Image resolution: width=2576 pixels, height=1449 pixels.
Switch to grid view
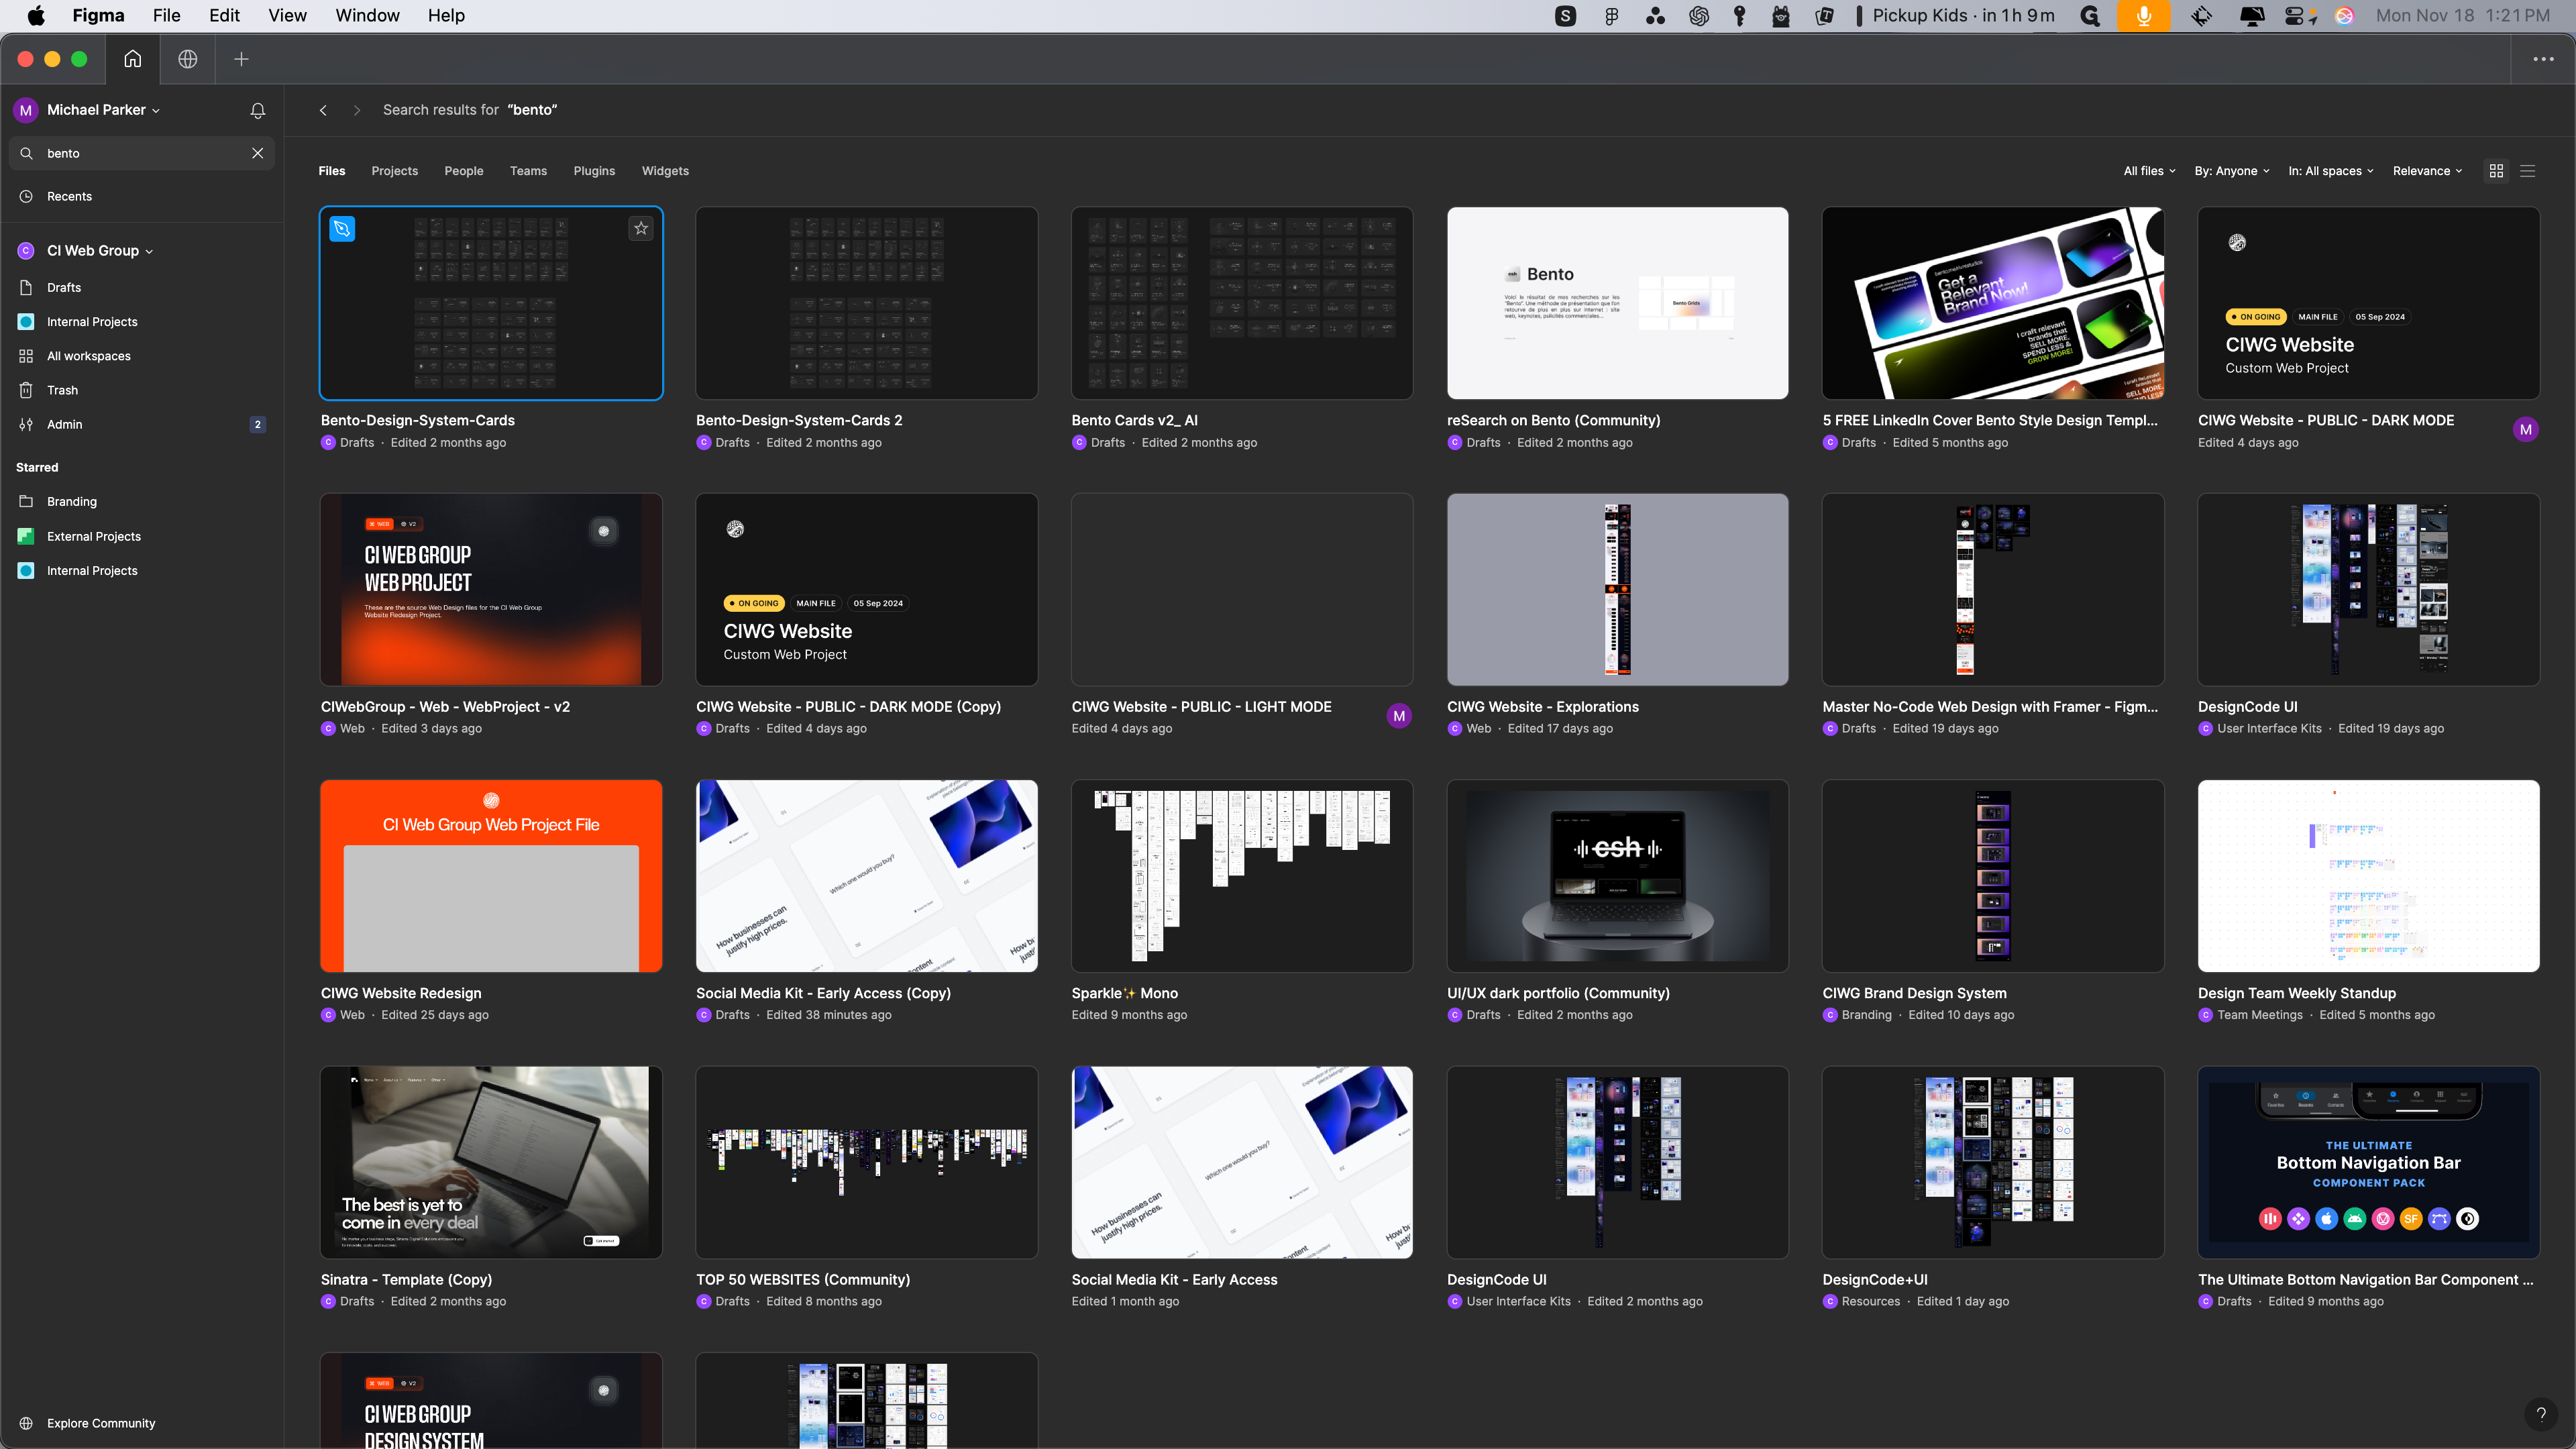(2496, 171)
